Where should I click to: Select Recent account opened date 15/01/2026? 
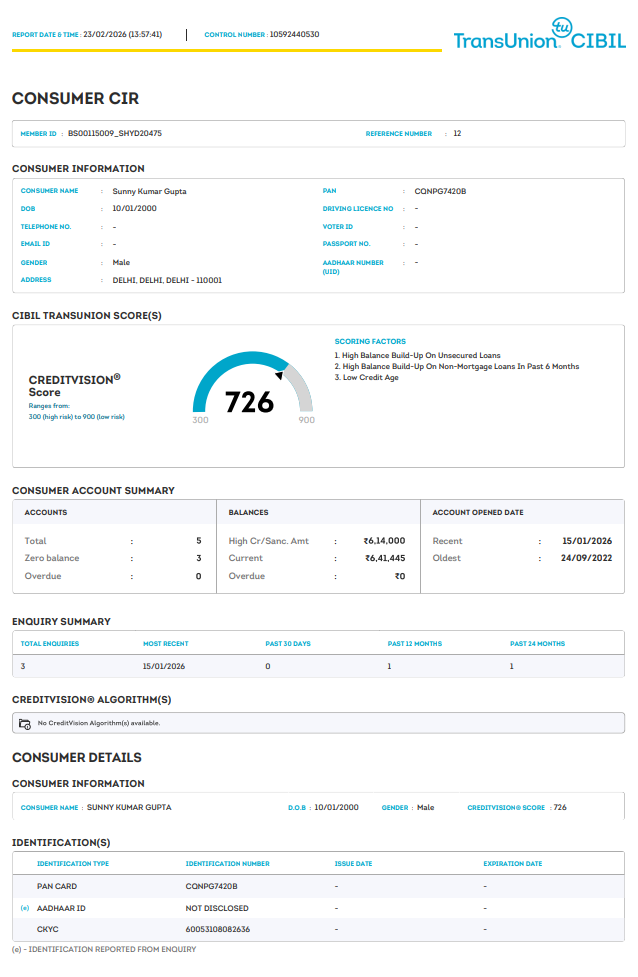point(587,541)
